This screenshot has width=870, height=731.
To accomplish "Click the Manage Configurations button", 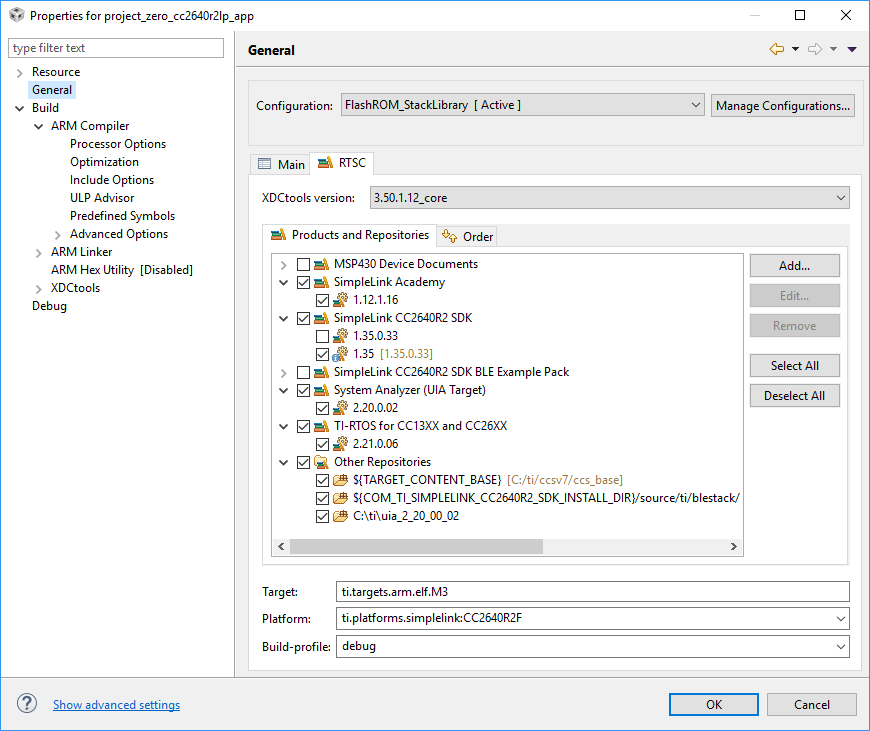I will pyautogui.click(x=783, y=105).
